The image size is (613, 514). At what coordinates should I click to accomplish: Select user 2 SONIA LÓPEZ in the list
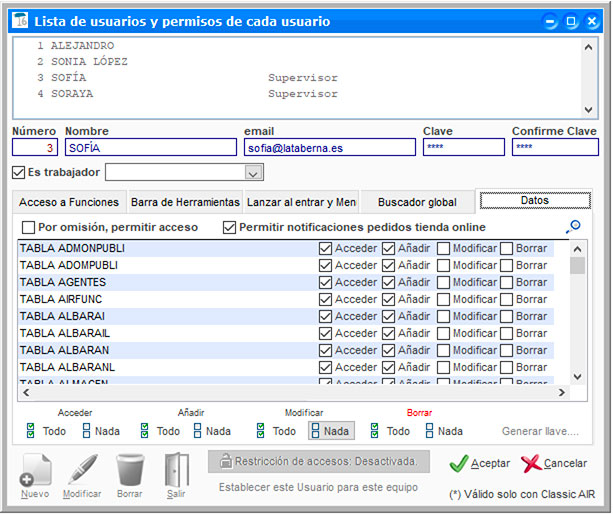point(297,62)
